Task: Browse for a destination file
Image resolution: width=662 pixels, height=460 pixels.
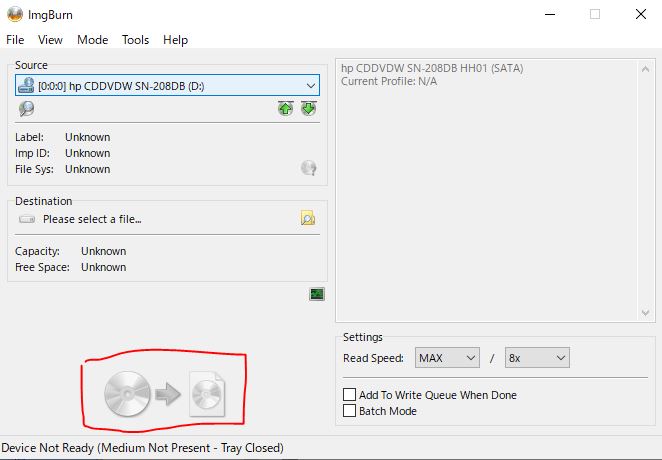Action: click(x=308, y=218)
